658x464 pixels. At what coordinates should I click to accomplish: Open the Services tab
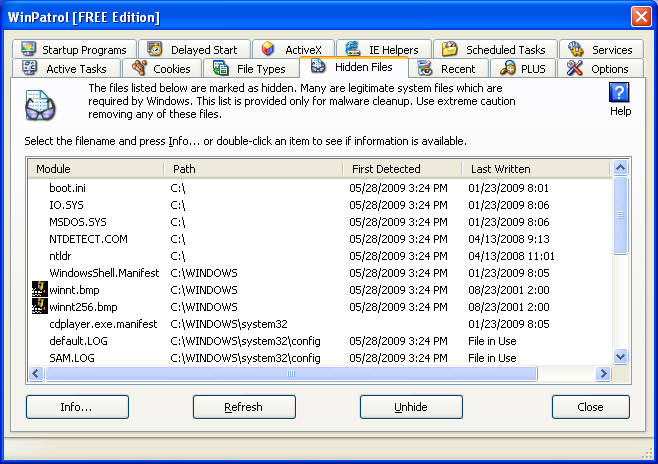point(600,49)
